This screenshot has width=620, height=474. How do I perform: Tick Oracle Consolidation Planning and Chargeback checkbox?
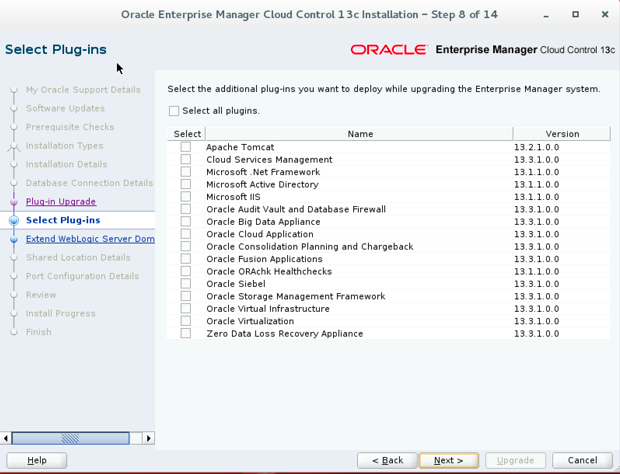[185, 246]
